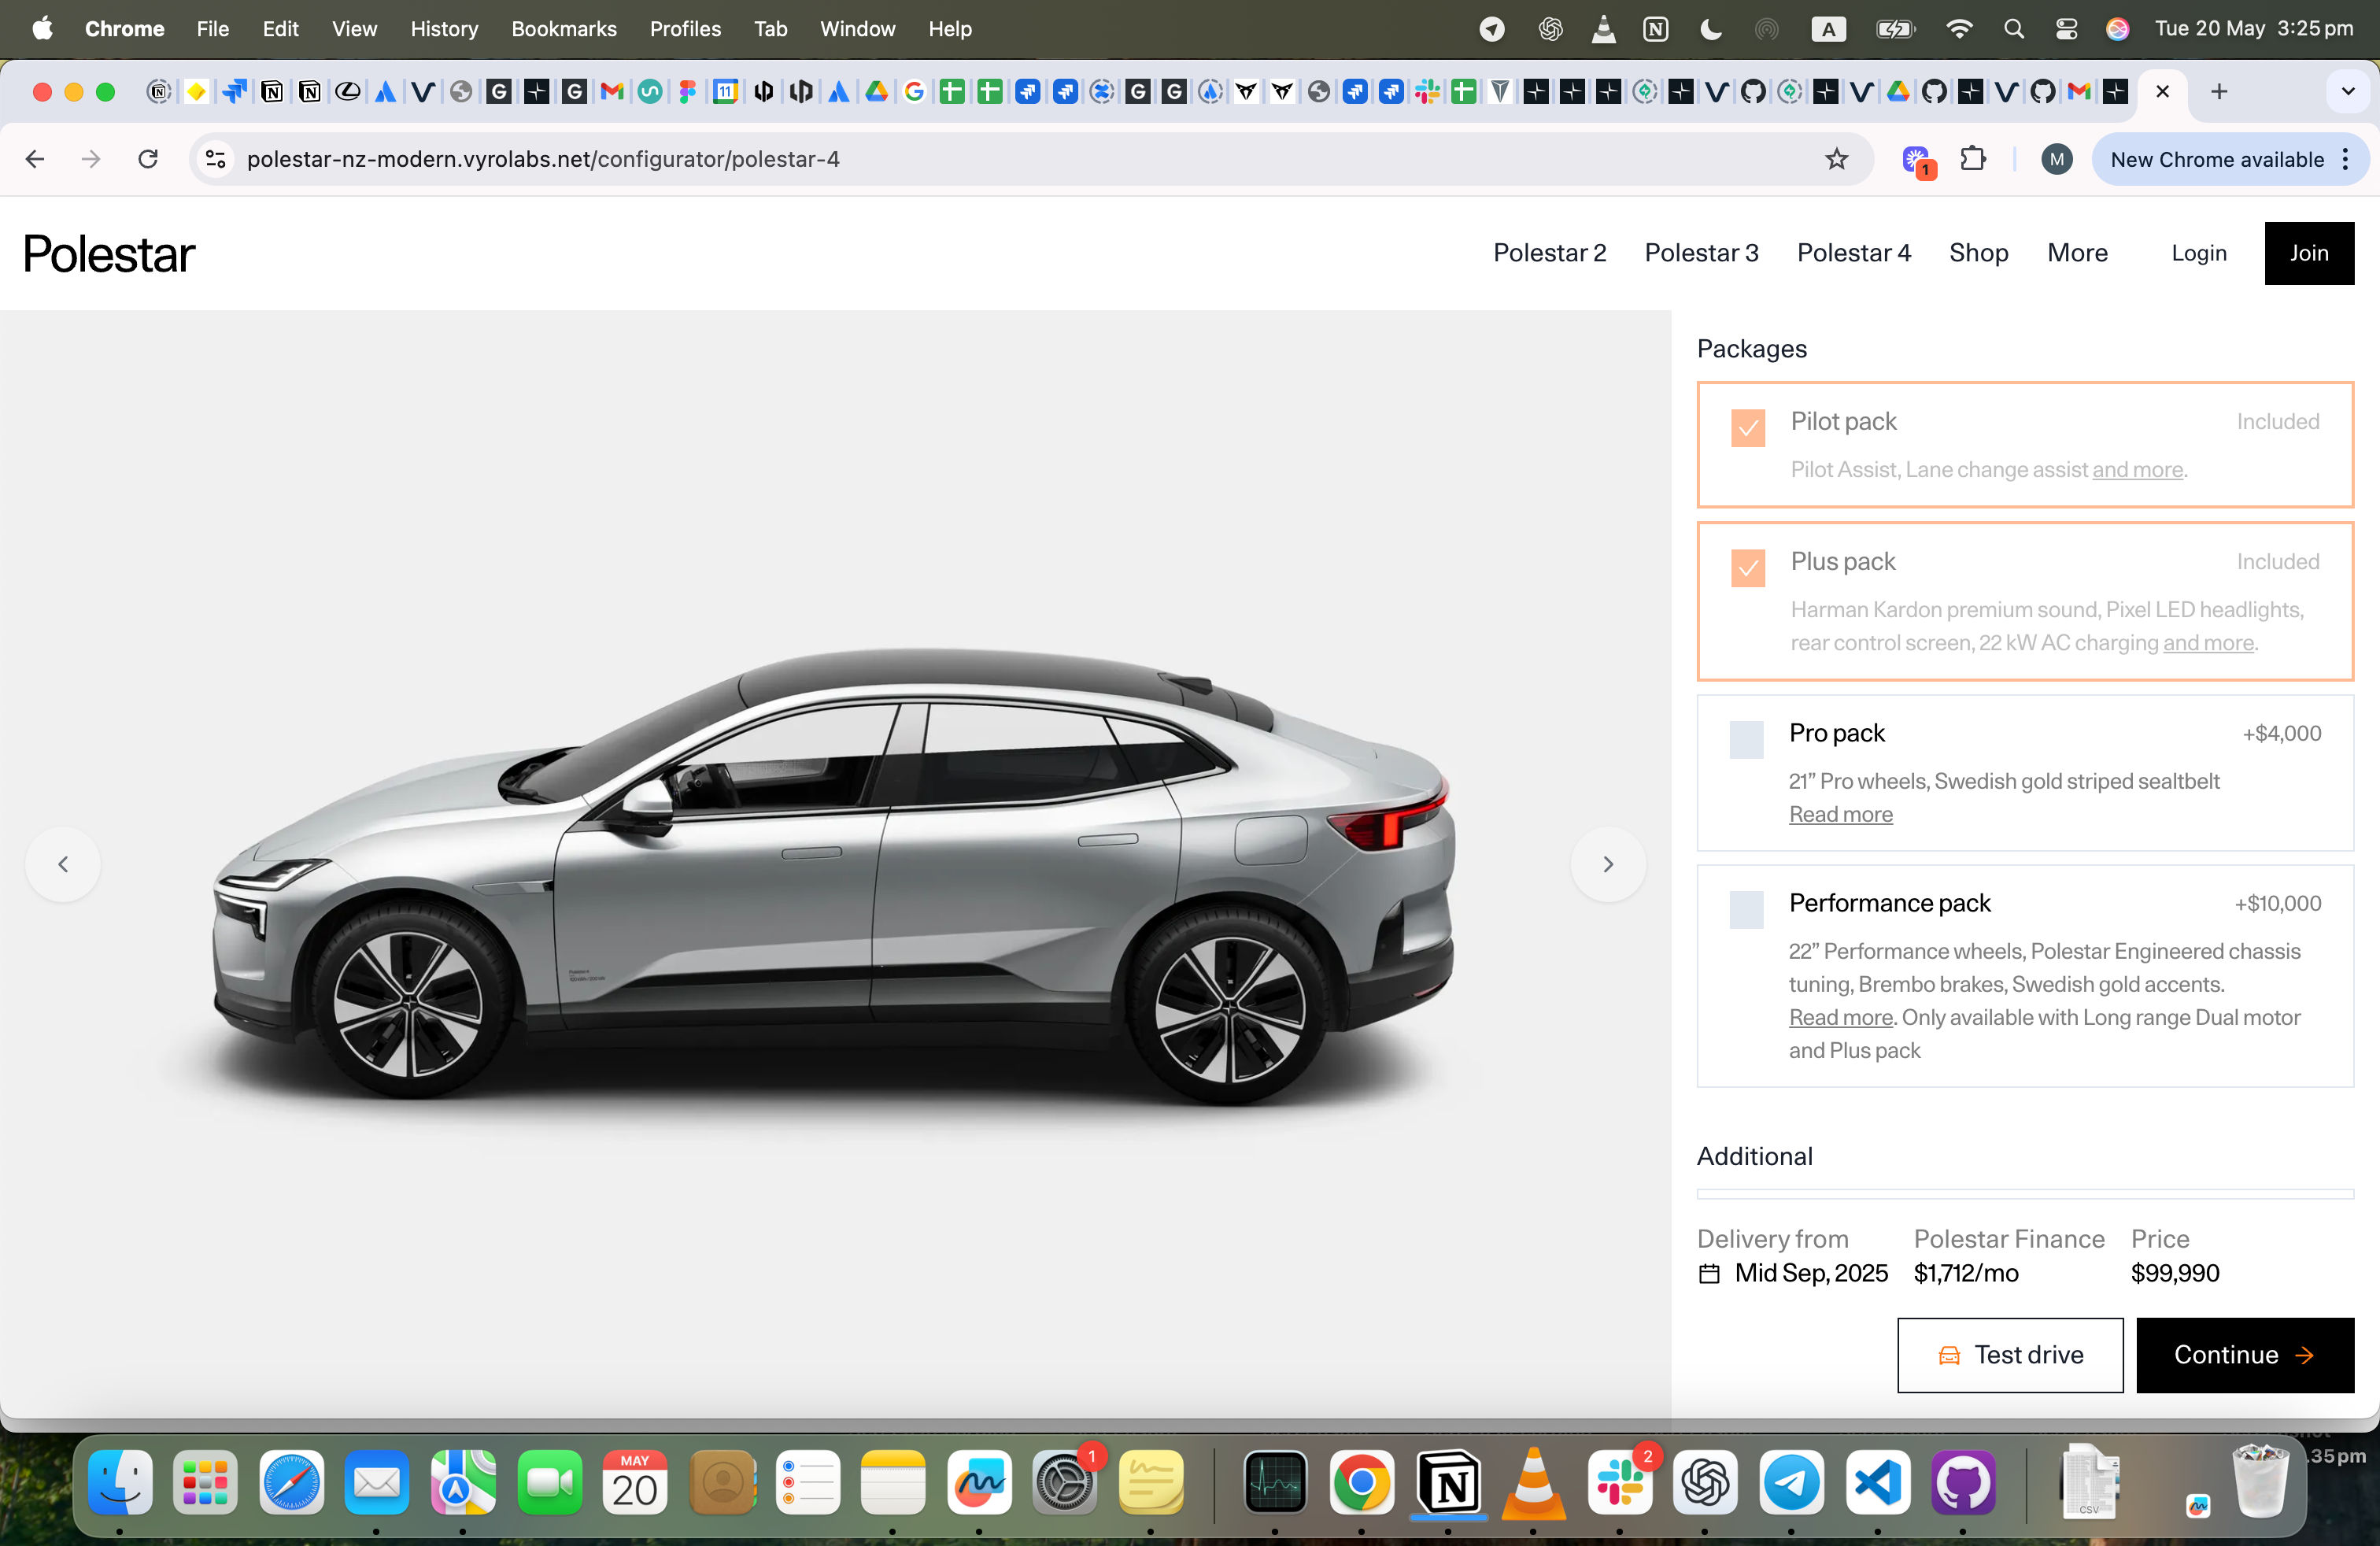This screenshot has width=2380, height=1546.
Task: Click the Polestar logo
Action: pyautogui.click(x=109, y=254)
